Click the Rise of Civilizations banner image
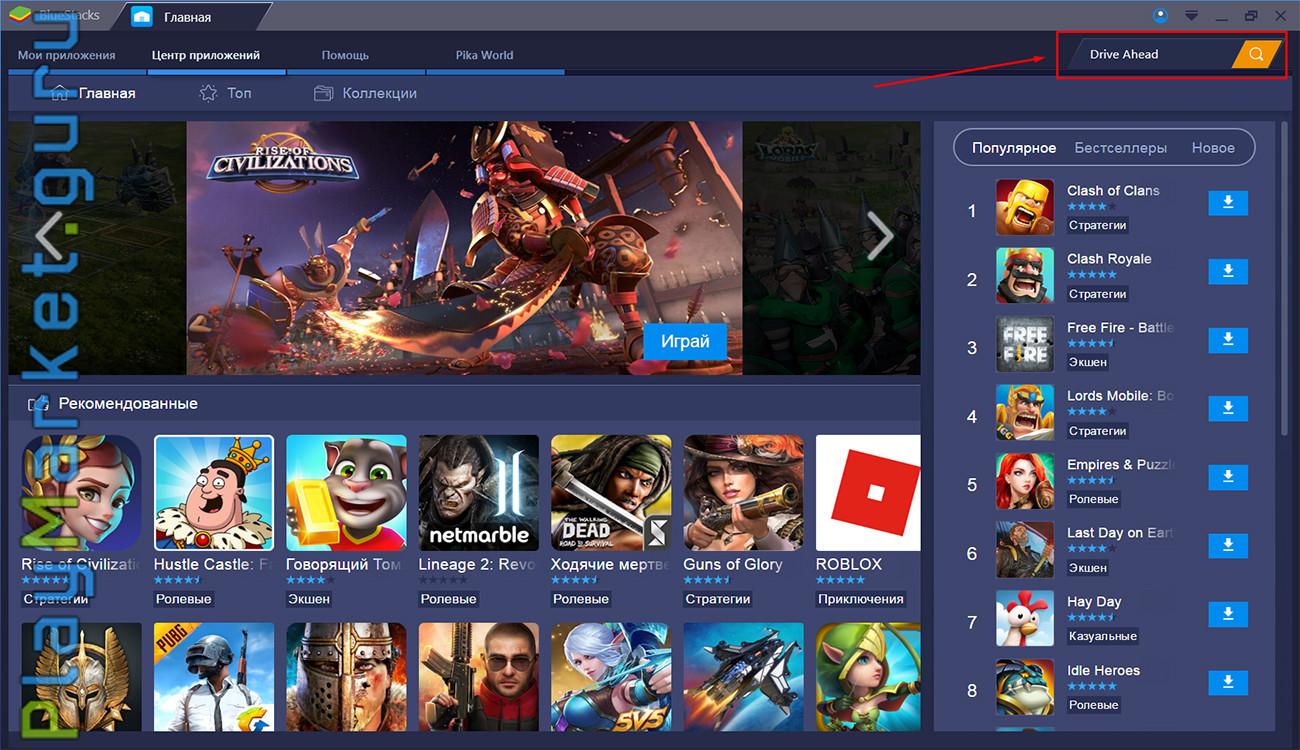 coord(464,248)
